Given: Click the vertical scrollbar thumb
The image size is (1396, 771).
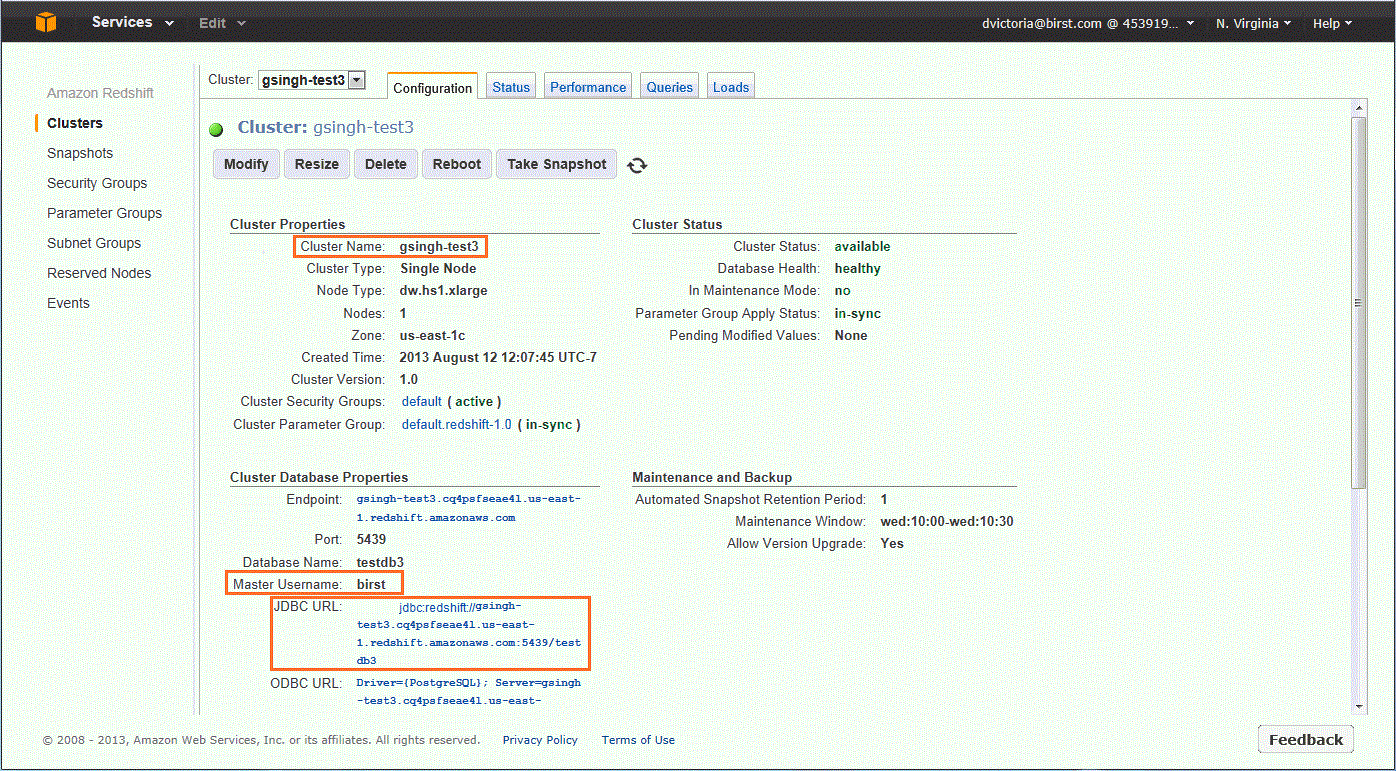Looking at the screenshot, I should click(1358, 300).
